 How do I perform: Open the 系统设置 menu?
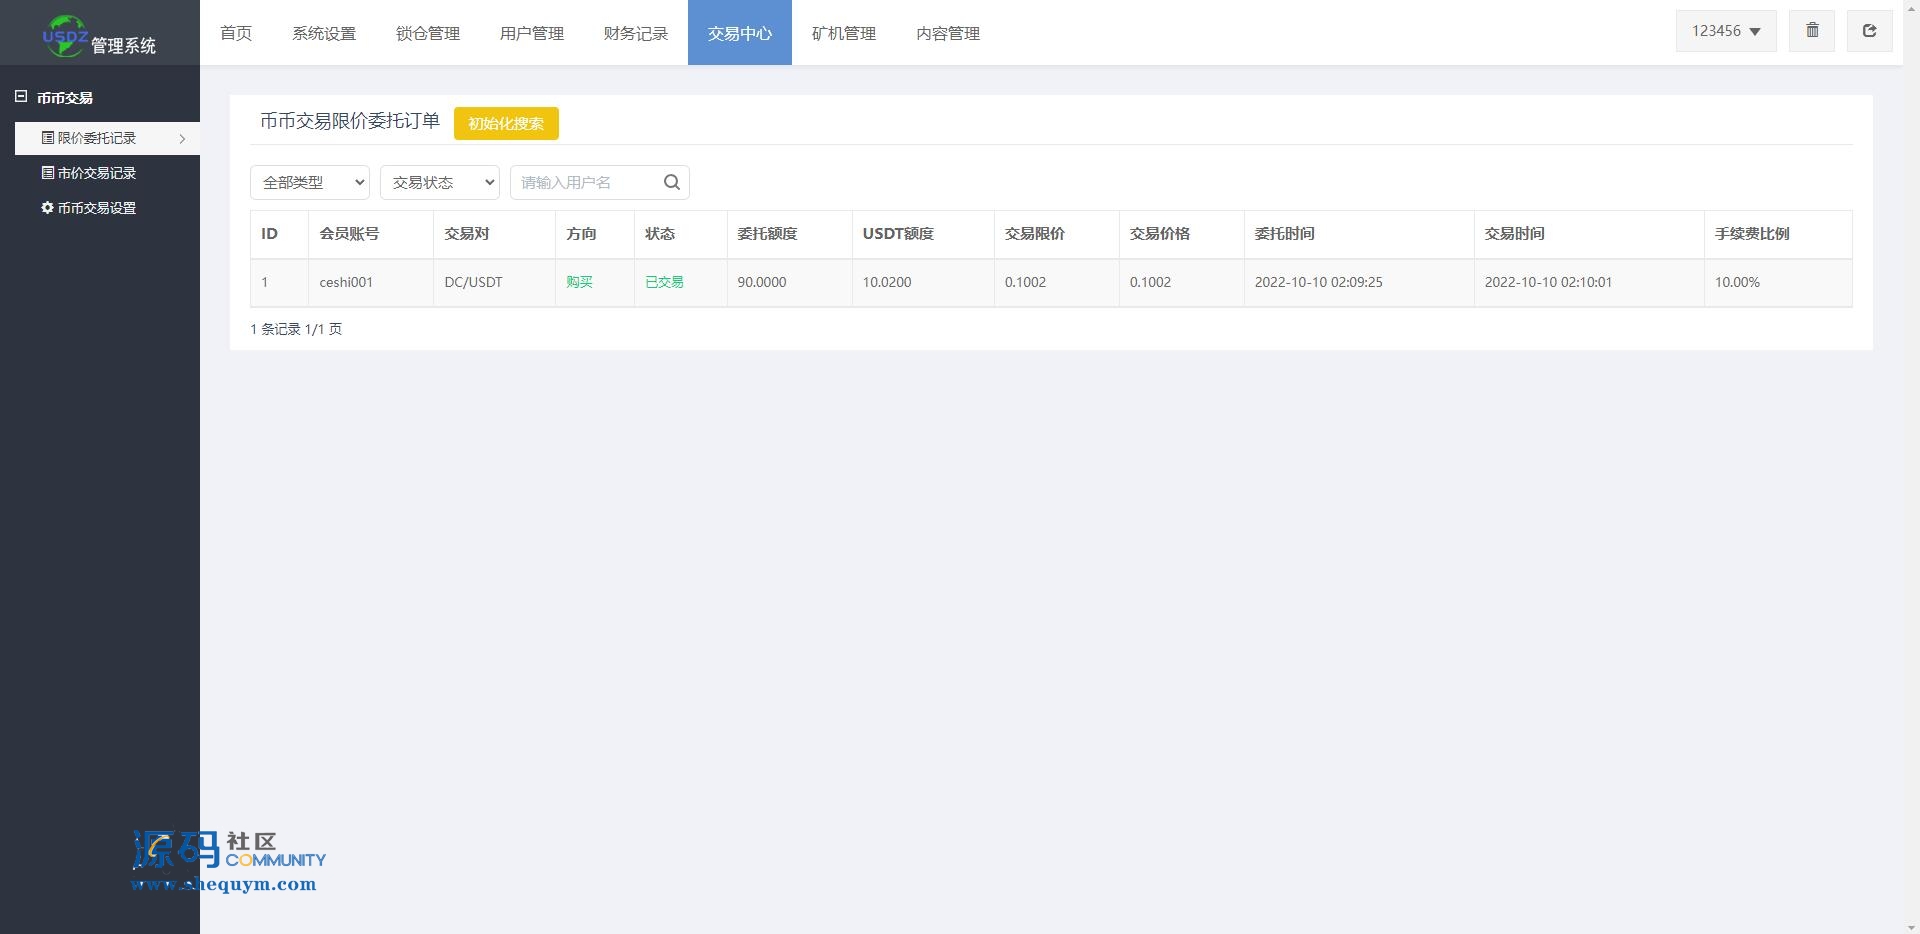click(x=324, y=33)
